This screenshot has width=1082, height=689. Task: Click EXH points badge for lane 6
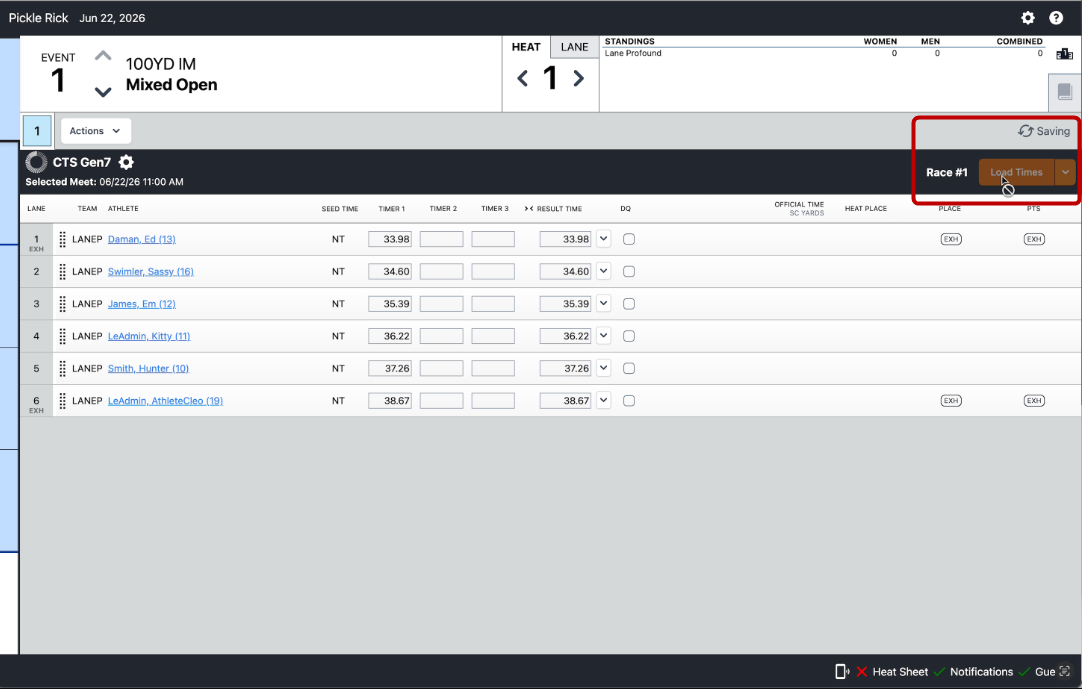point(1034,400)
